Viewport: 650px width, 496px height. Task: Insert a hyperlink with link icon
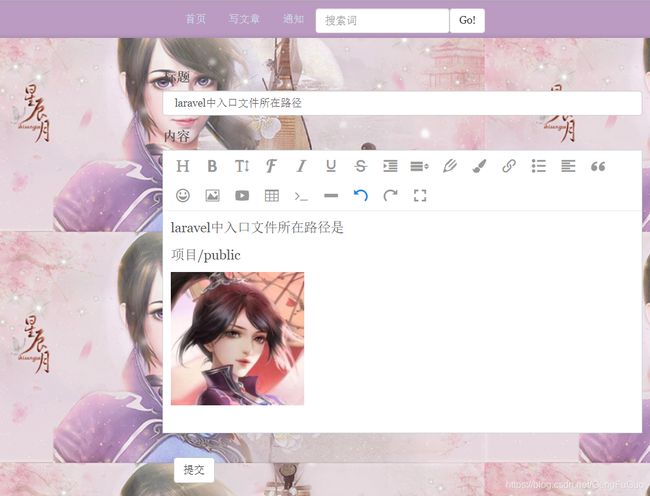(509, 166)
